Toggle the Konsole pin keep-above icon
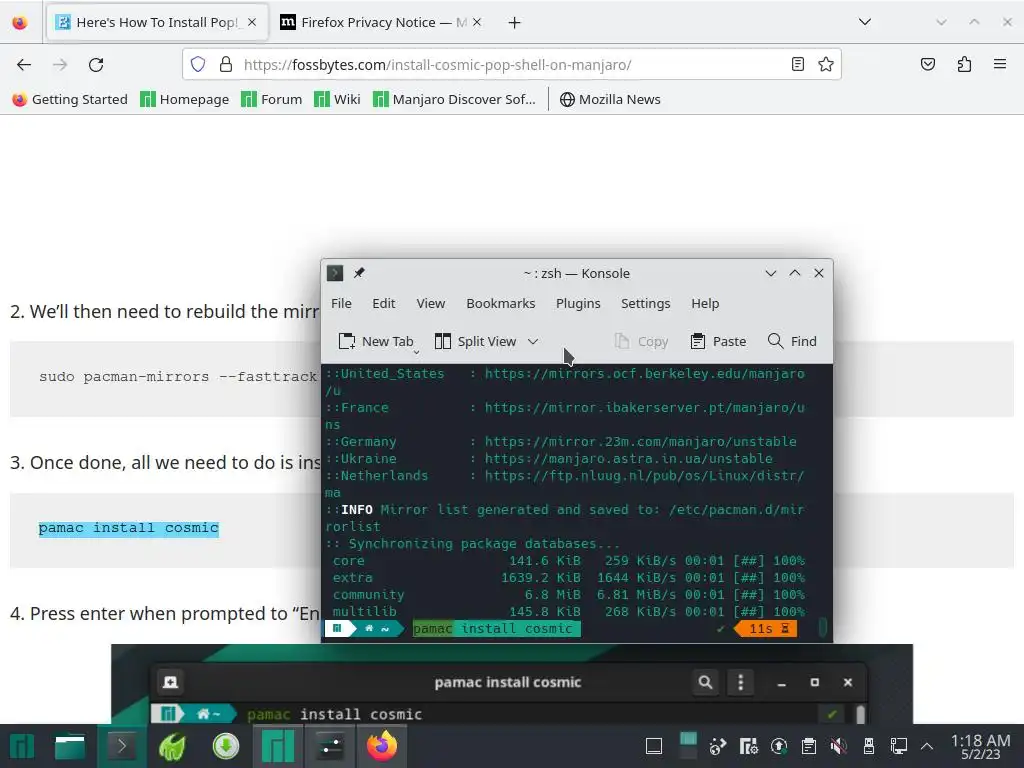This screenshot has height=768, width=1024. tap(359, 273)
